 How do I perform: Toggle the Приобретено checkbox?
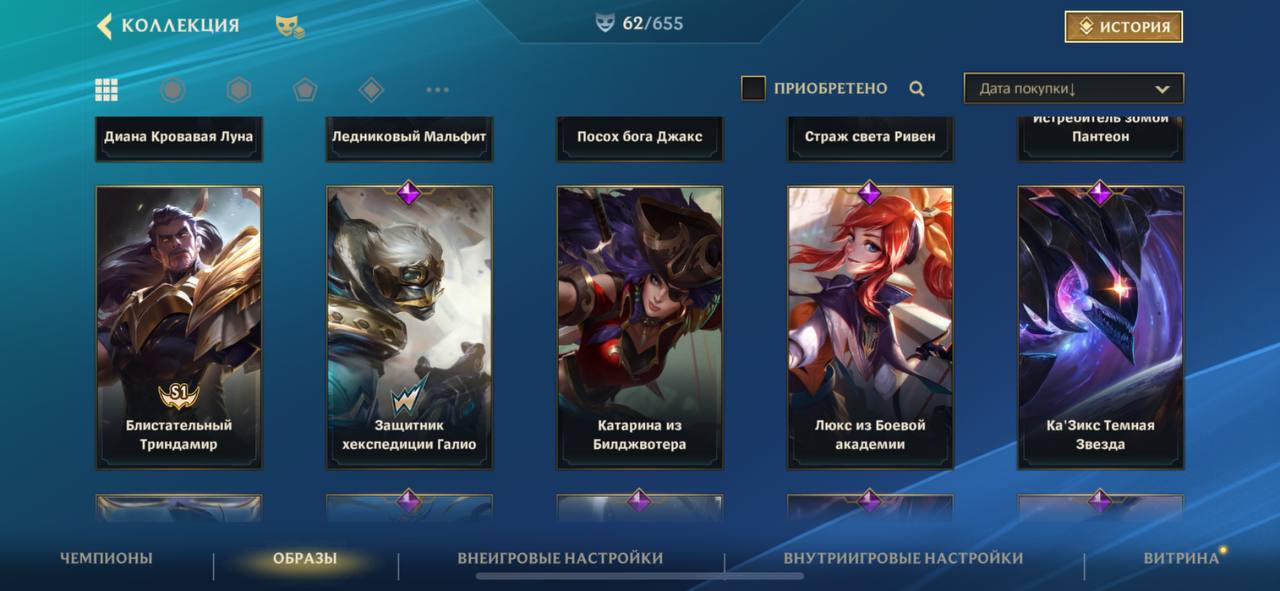pyautogui.click(x=753, y=88)
